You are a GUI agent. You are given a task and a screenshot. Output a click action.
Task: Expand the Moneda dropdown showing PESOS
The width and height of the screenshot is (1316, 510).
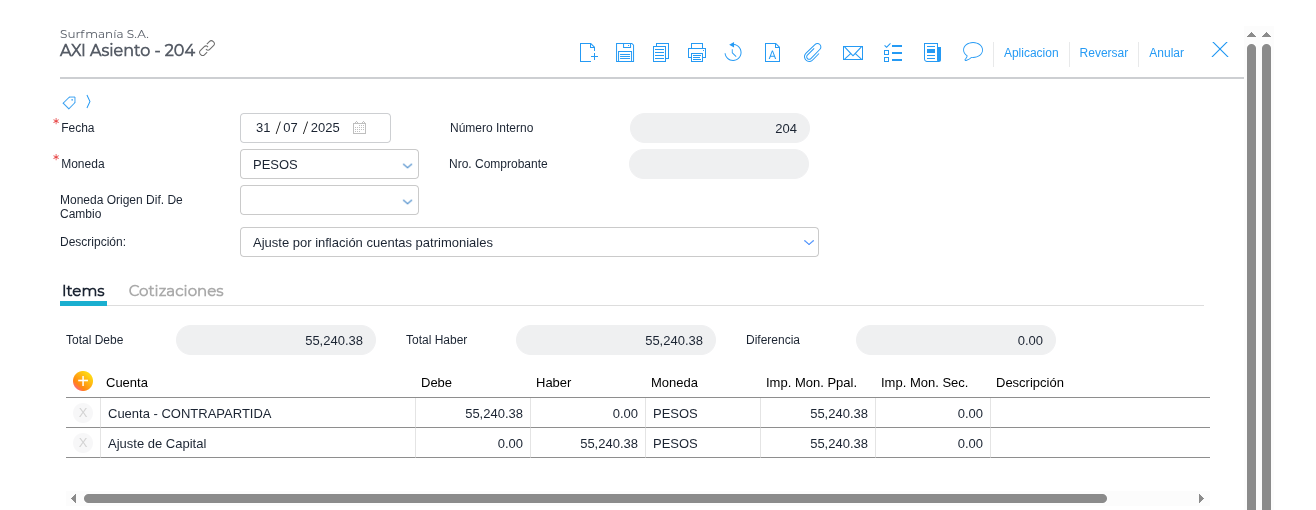point(407,165)
